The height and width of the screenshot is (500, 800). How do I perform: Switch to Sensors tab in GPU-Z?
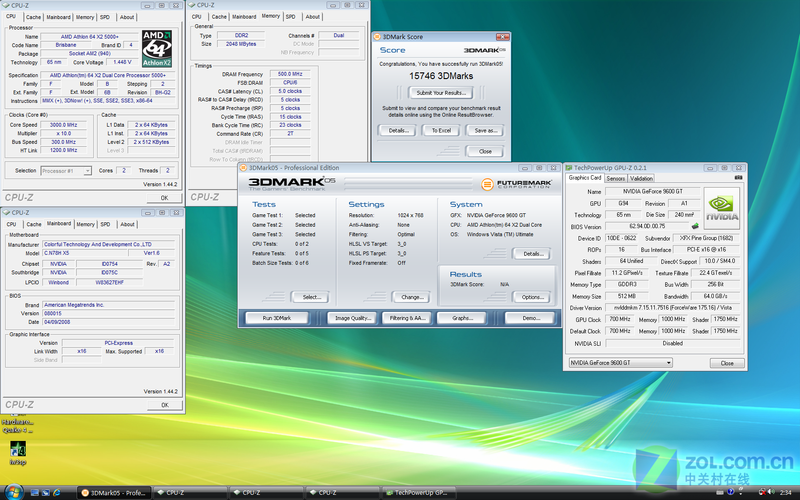pyautogui.click(x=615, y=178)
